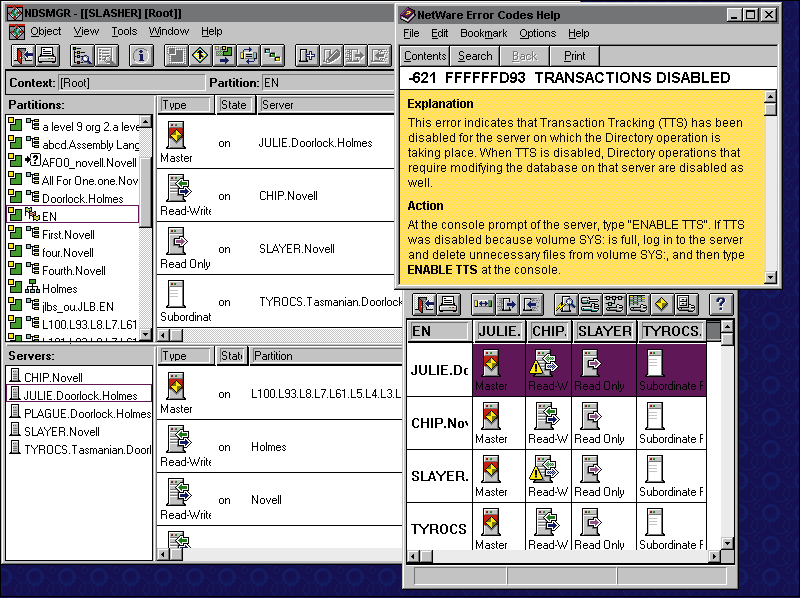Screen dimensions: 800x598
Task: Click the add replica server-plus icon
Action: [x=307, y=56]
